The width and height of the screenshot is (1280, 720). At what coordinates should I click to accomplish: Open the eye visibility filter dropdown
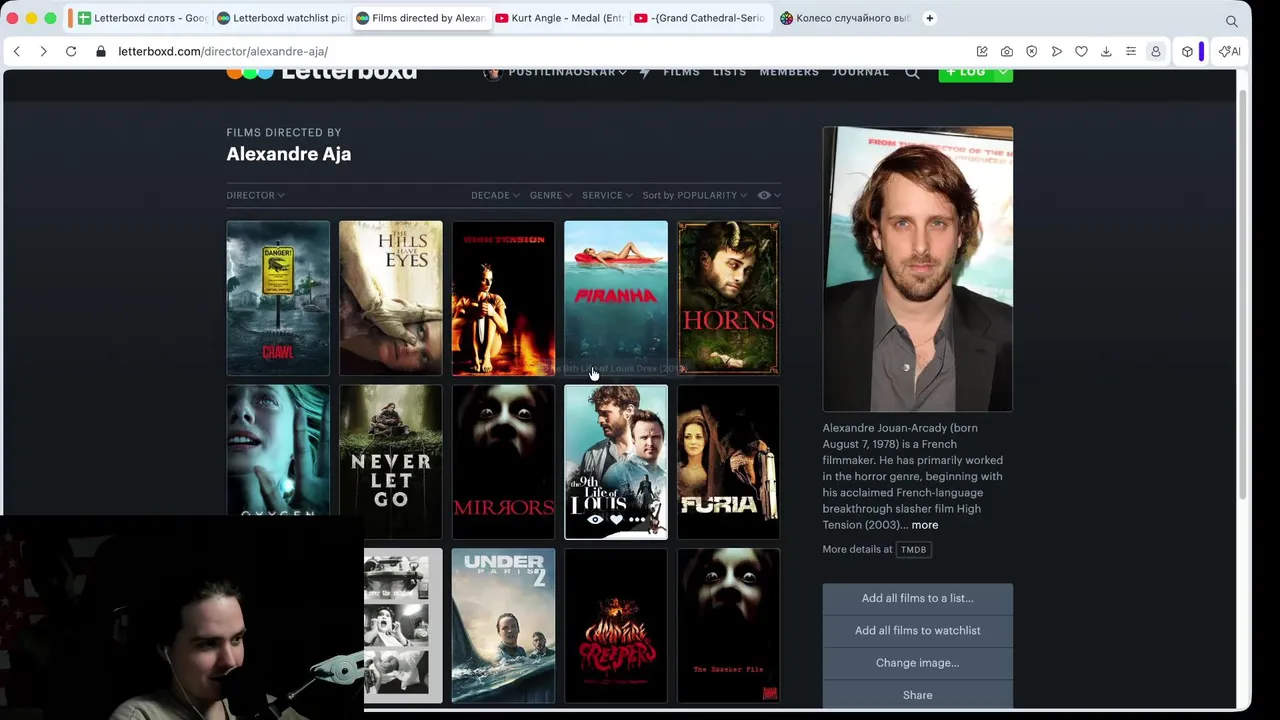(769, 195)
